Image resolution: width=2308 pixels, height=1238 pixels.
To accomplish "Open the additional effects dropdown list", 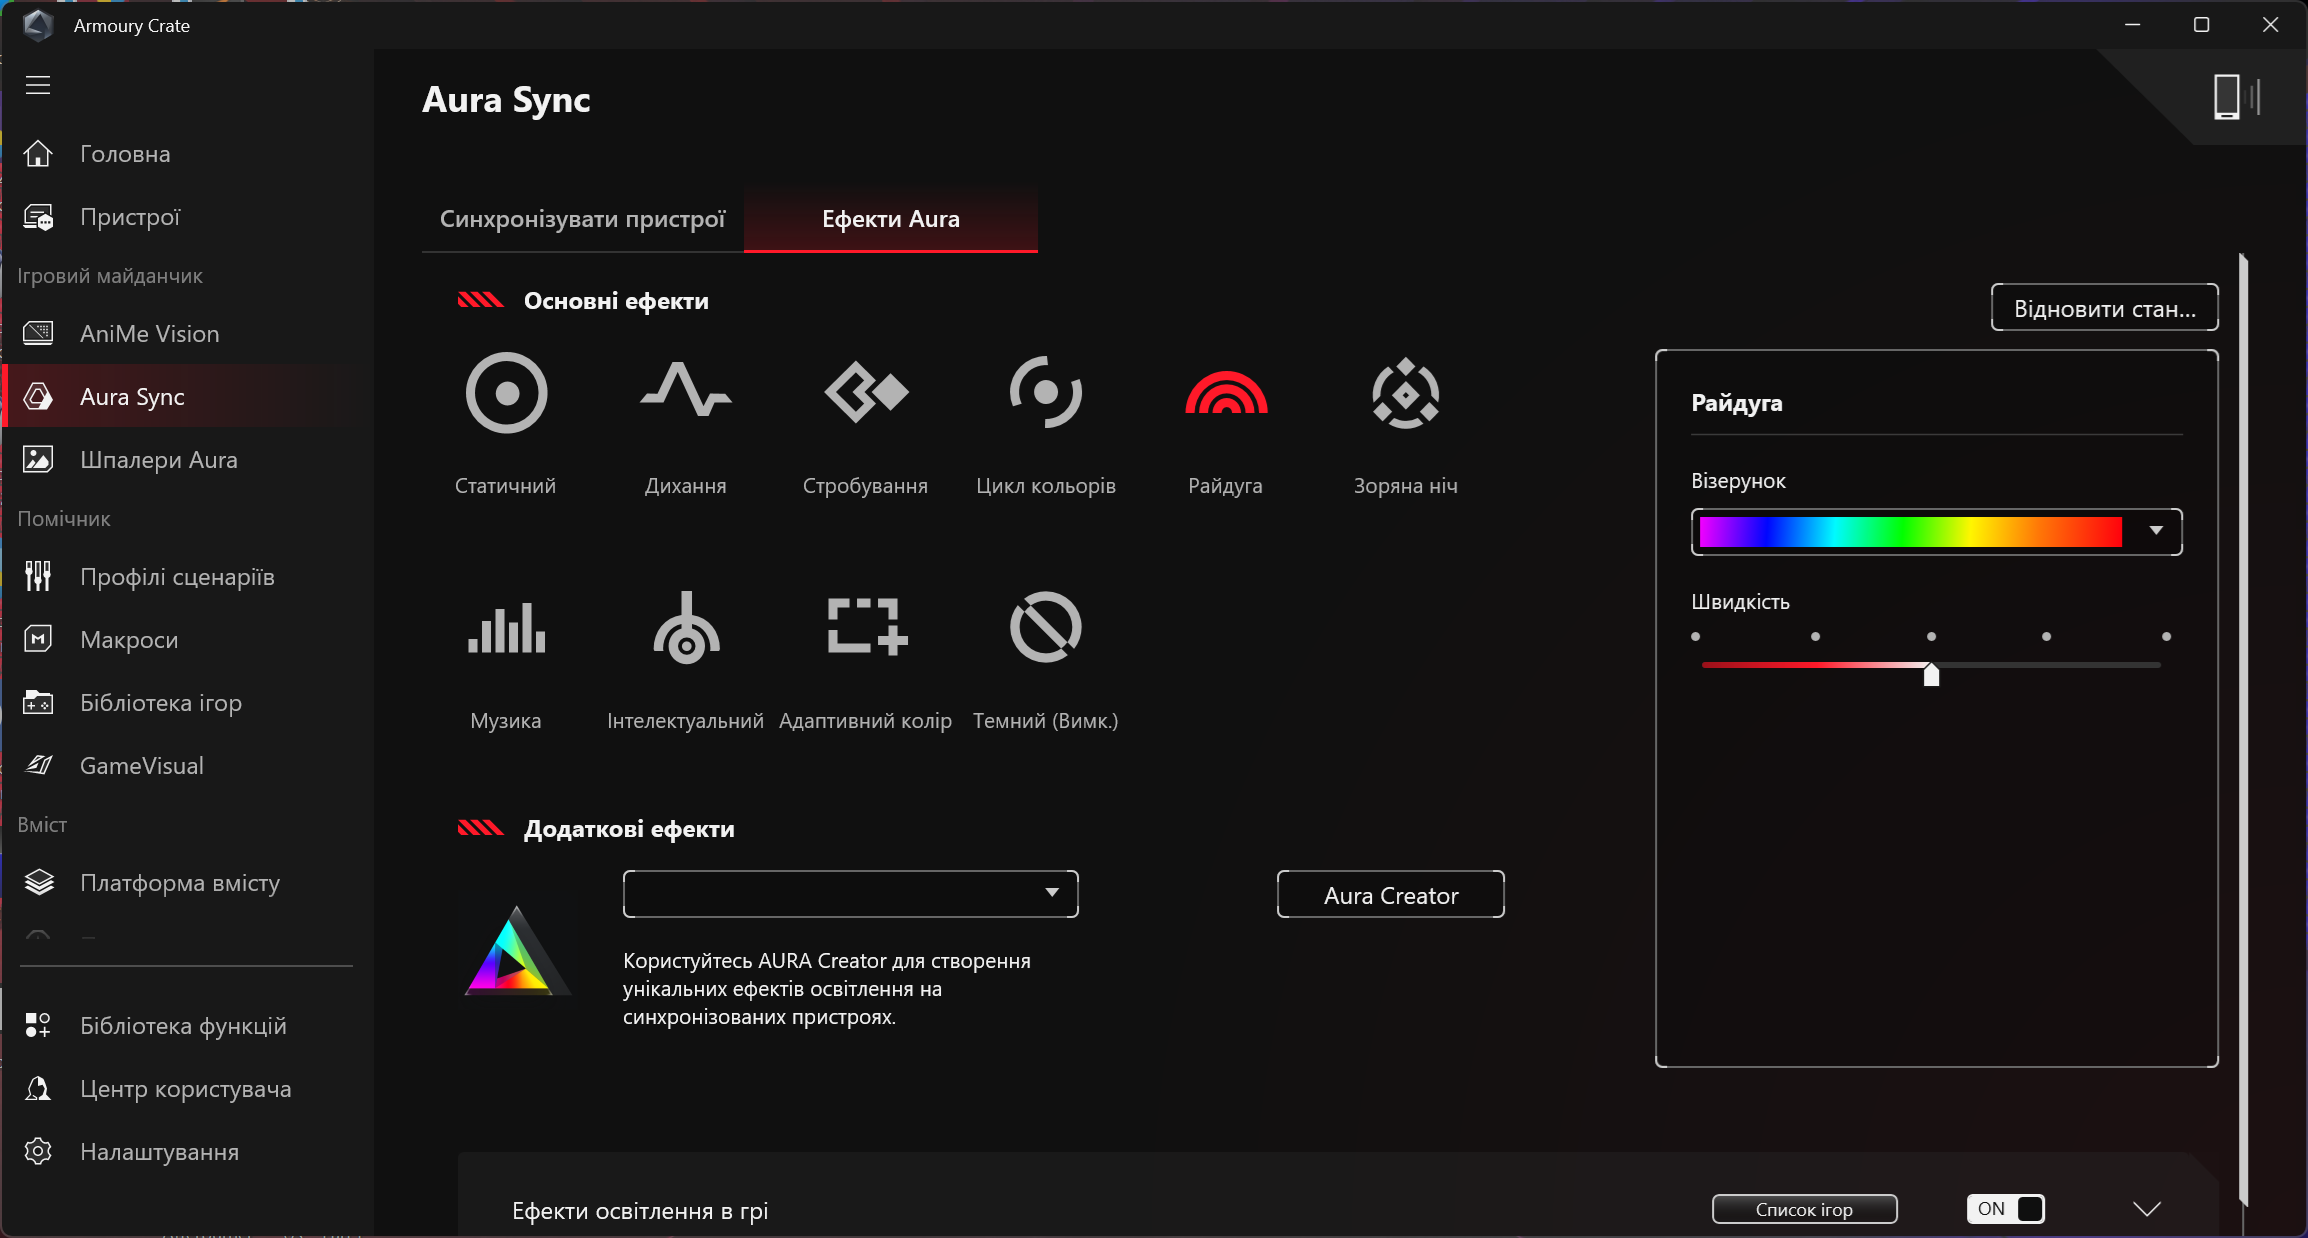I will [x=850, y=893].
